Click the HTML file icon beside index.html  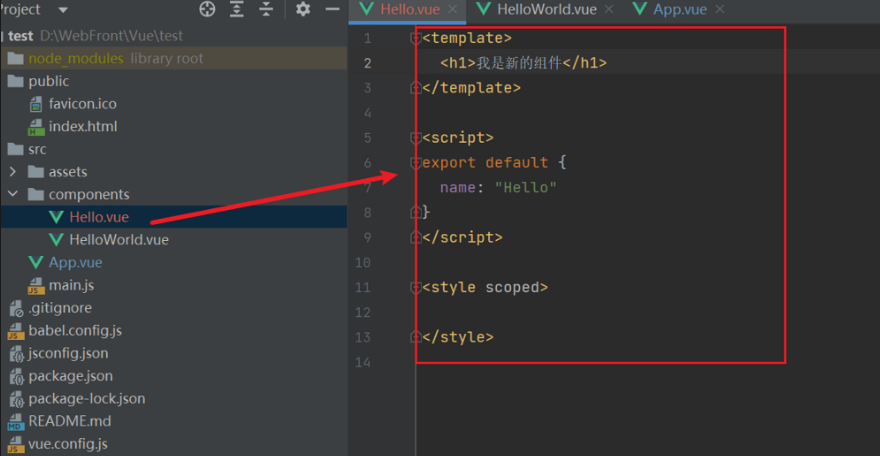[x=36, y=127]
